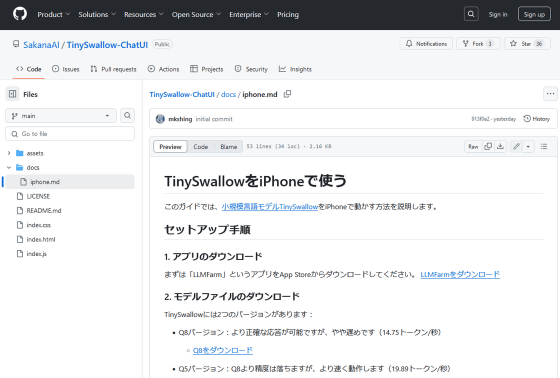Open the Pull requests tab
This screenshot has width=560, height=378.
(113, 69)
